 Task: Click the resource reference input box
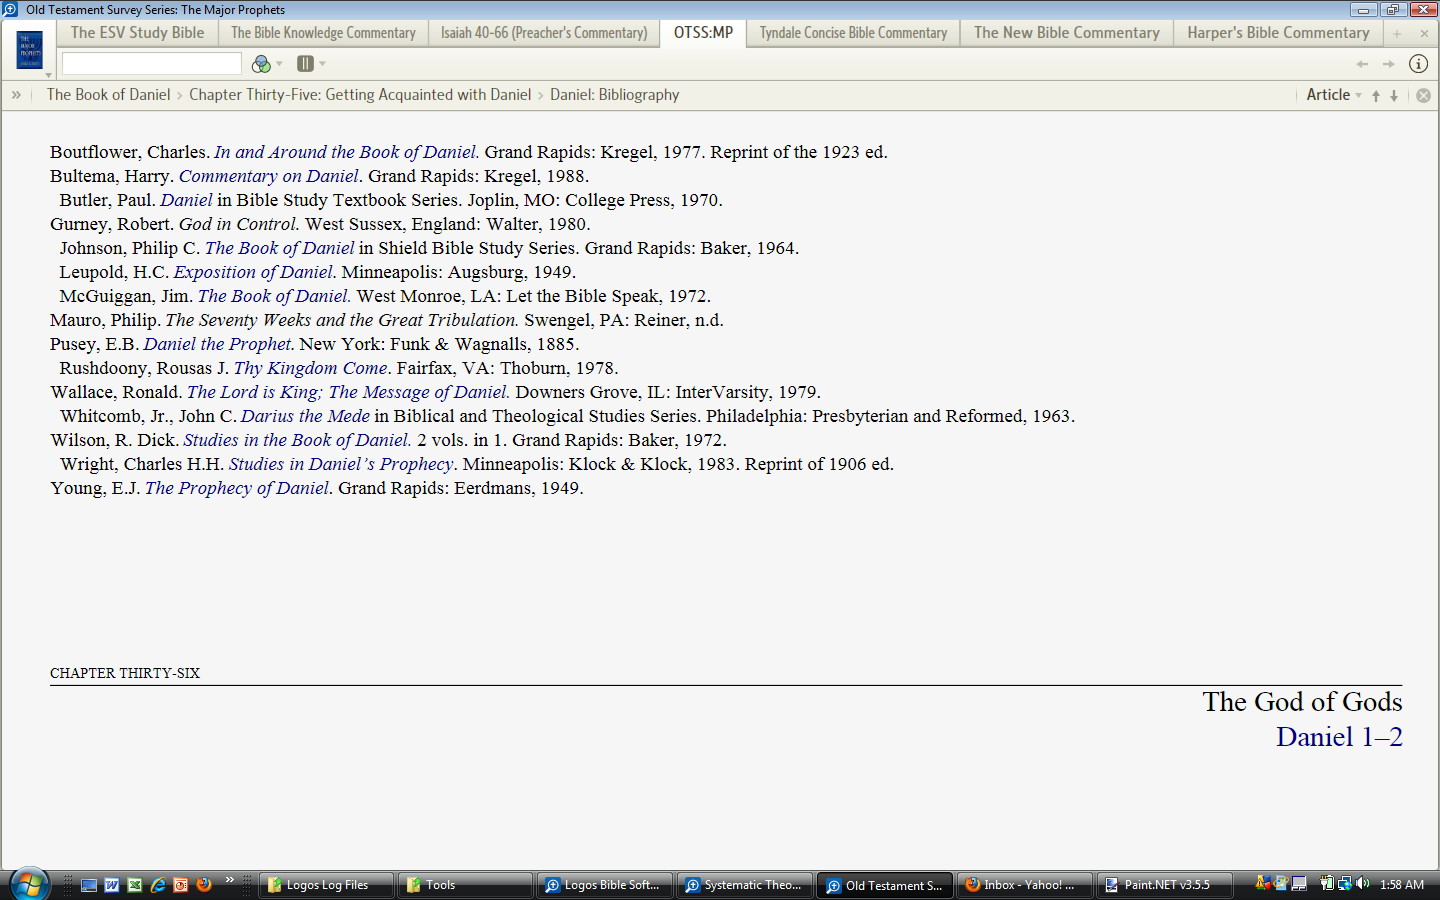click(x=152, y=64)
